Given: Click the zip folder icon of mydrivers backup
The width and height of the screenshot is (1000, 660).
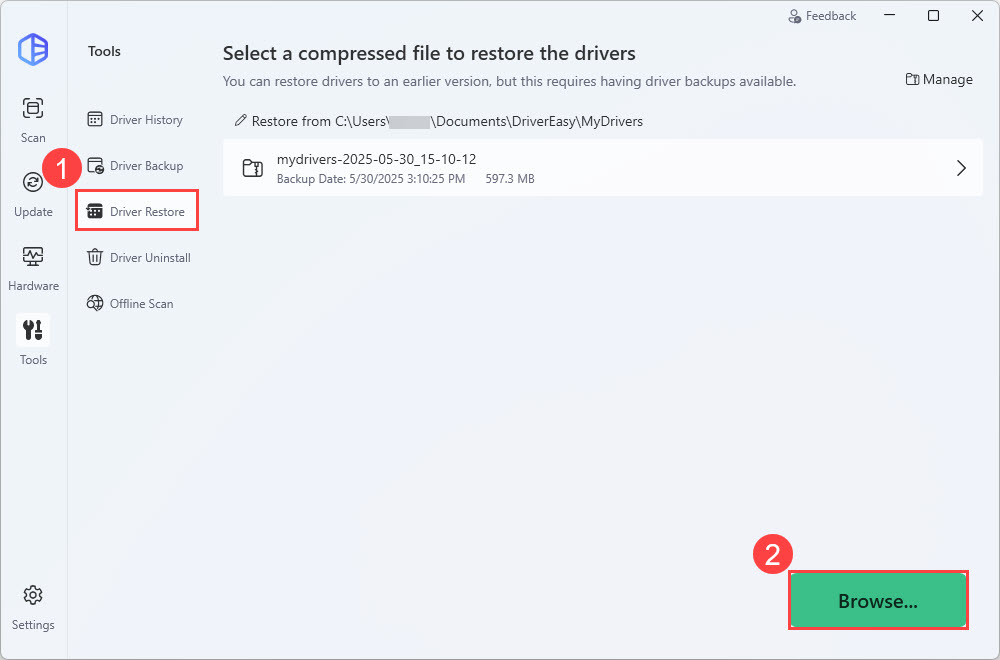Looking at the screenshot, I should coord(253,168).
